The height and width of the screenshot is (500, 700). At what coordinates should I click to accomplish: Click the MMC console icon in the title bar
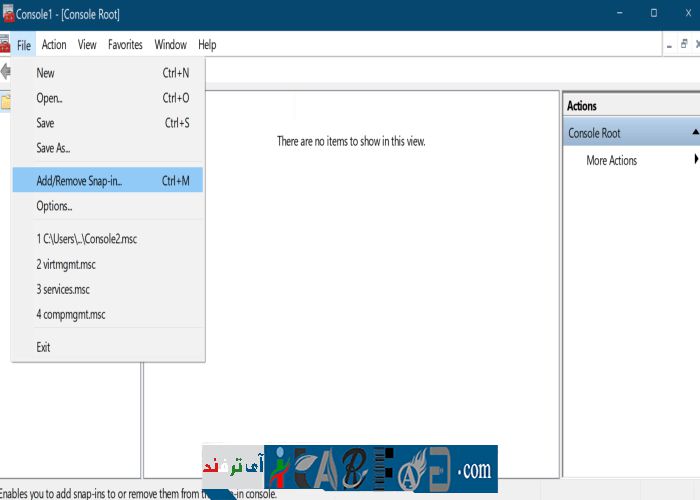7,14
